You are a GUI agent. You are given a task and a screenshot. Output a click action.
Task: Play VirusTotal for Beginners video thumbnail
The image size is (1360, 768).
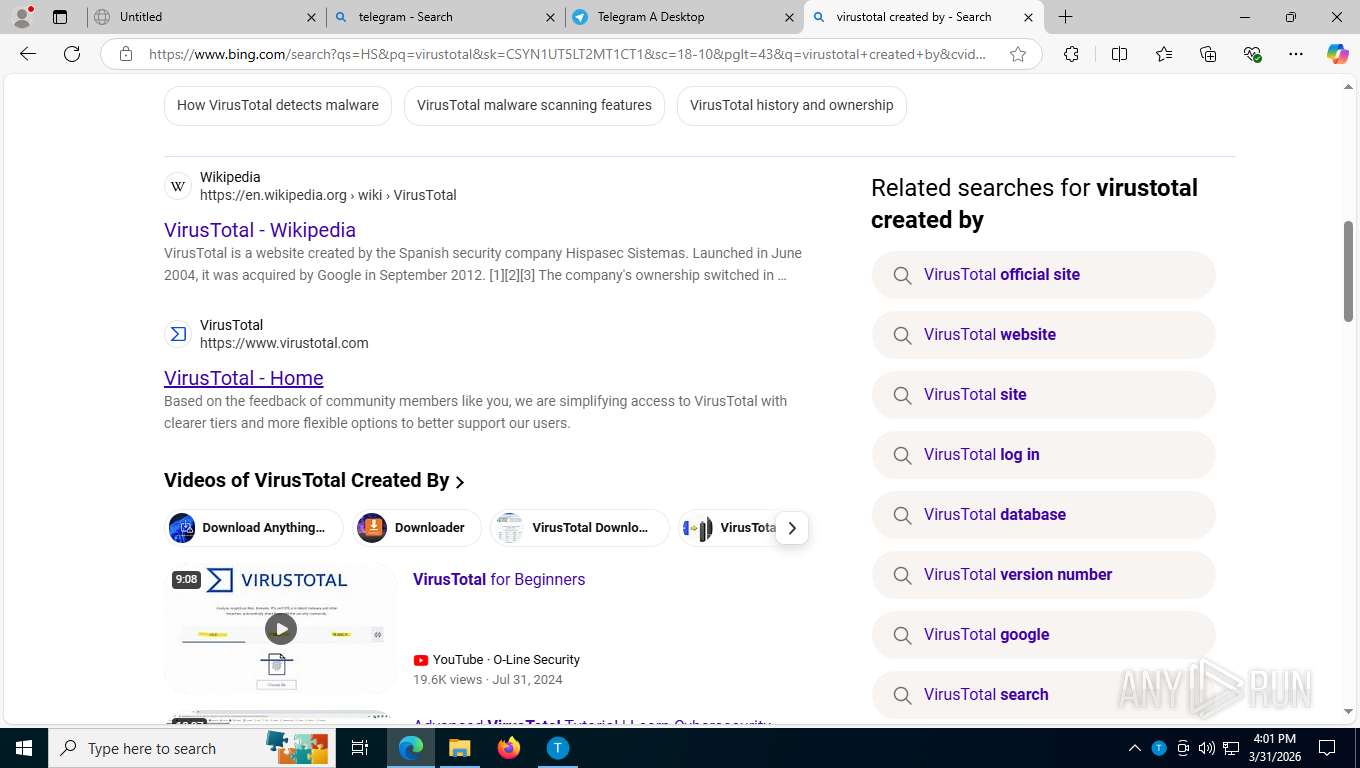280,628
